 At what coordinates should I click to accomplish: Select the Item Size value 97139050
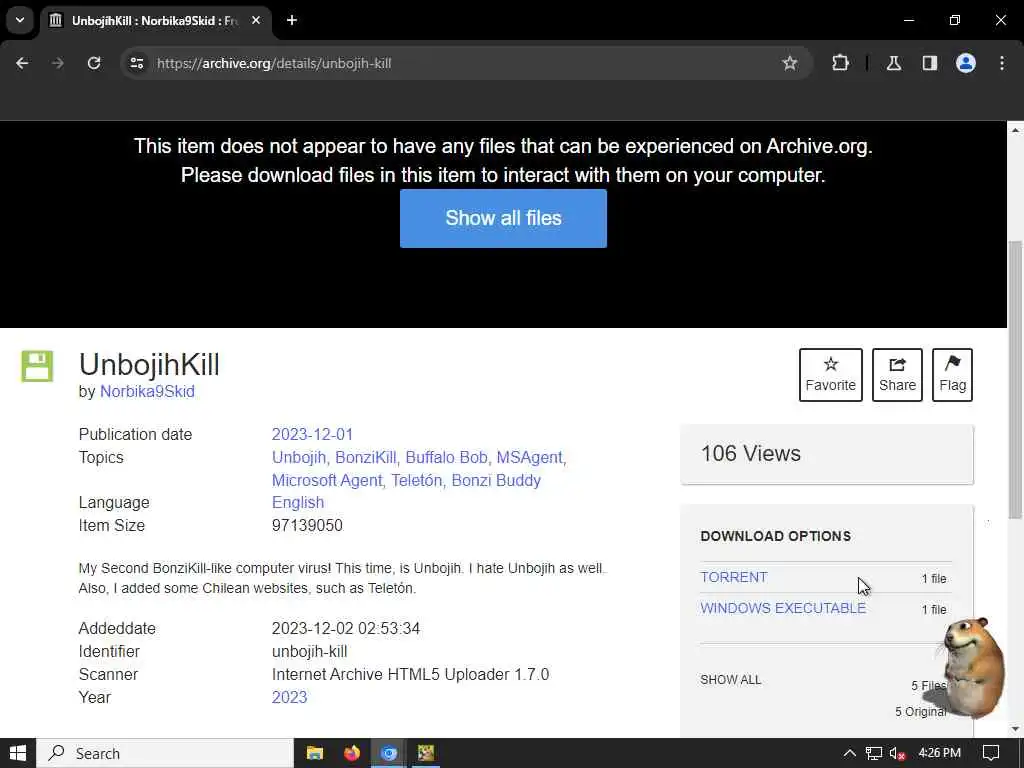(307, 525)
